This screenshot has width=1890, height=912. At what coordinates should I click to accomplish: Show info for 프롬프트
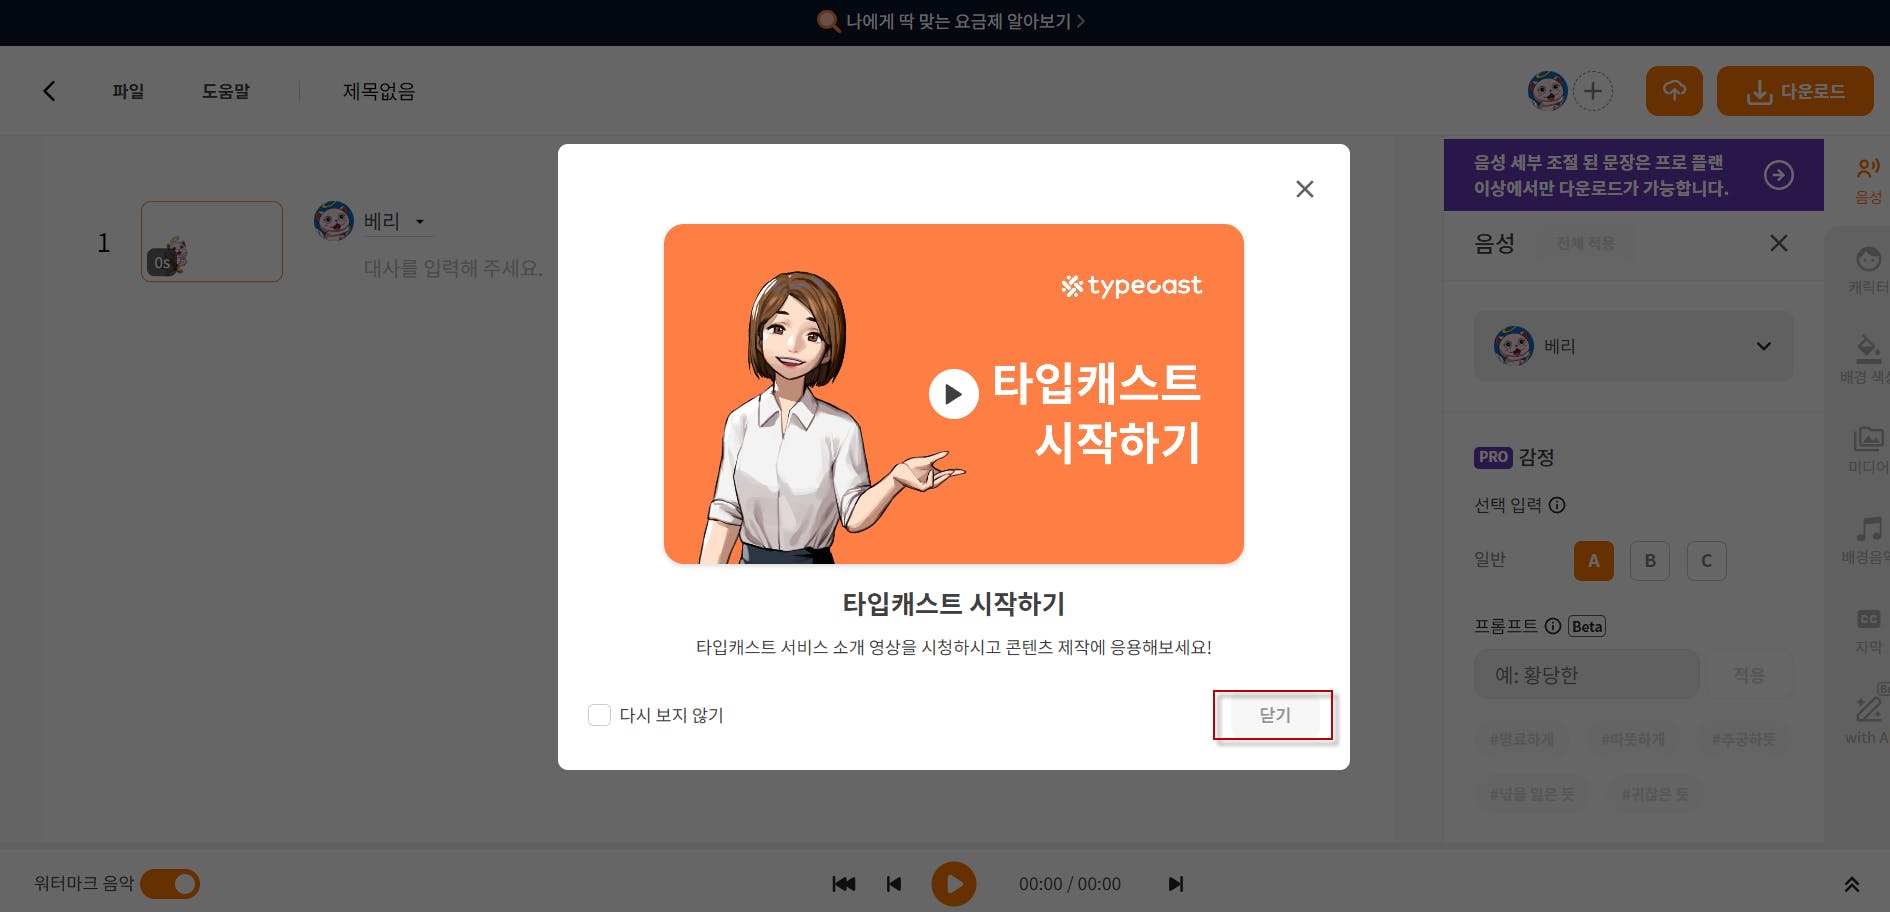coord(1553,626)
